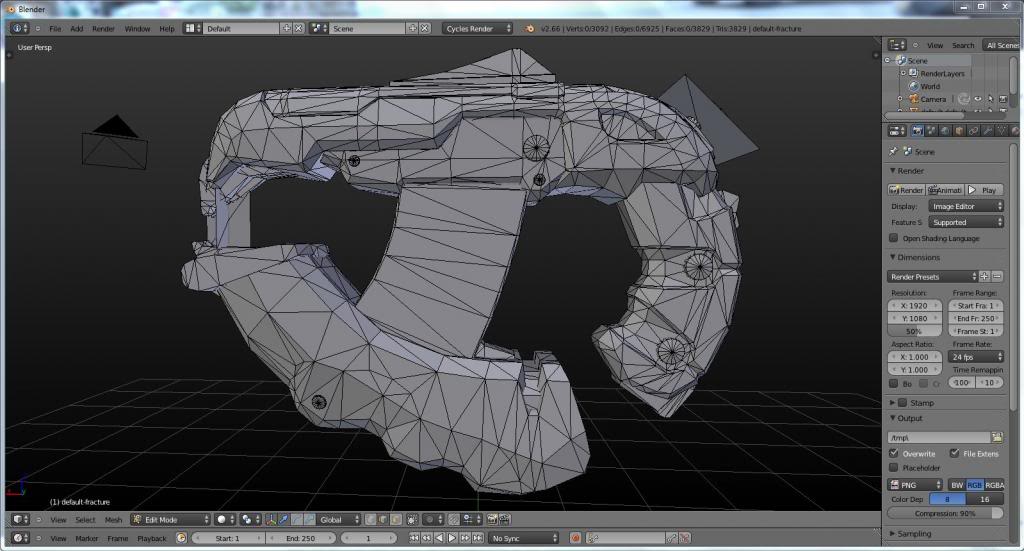Select vertex select mode
The image size is (1024, 551).
point(371,520)
